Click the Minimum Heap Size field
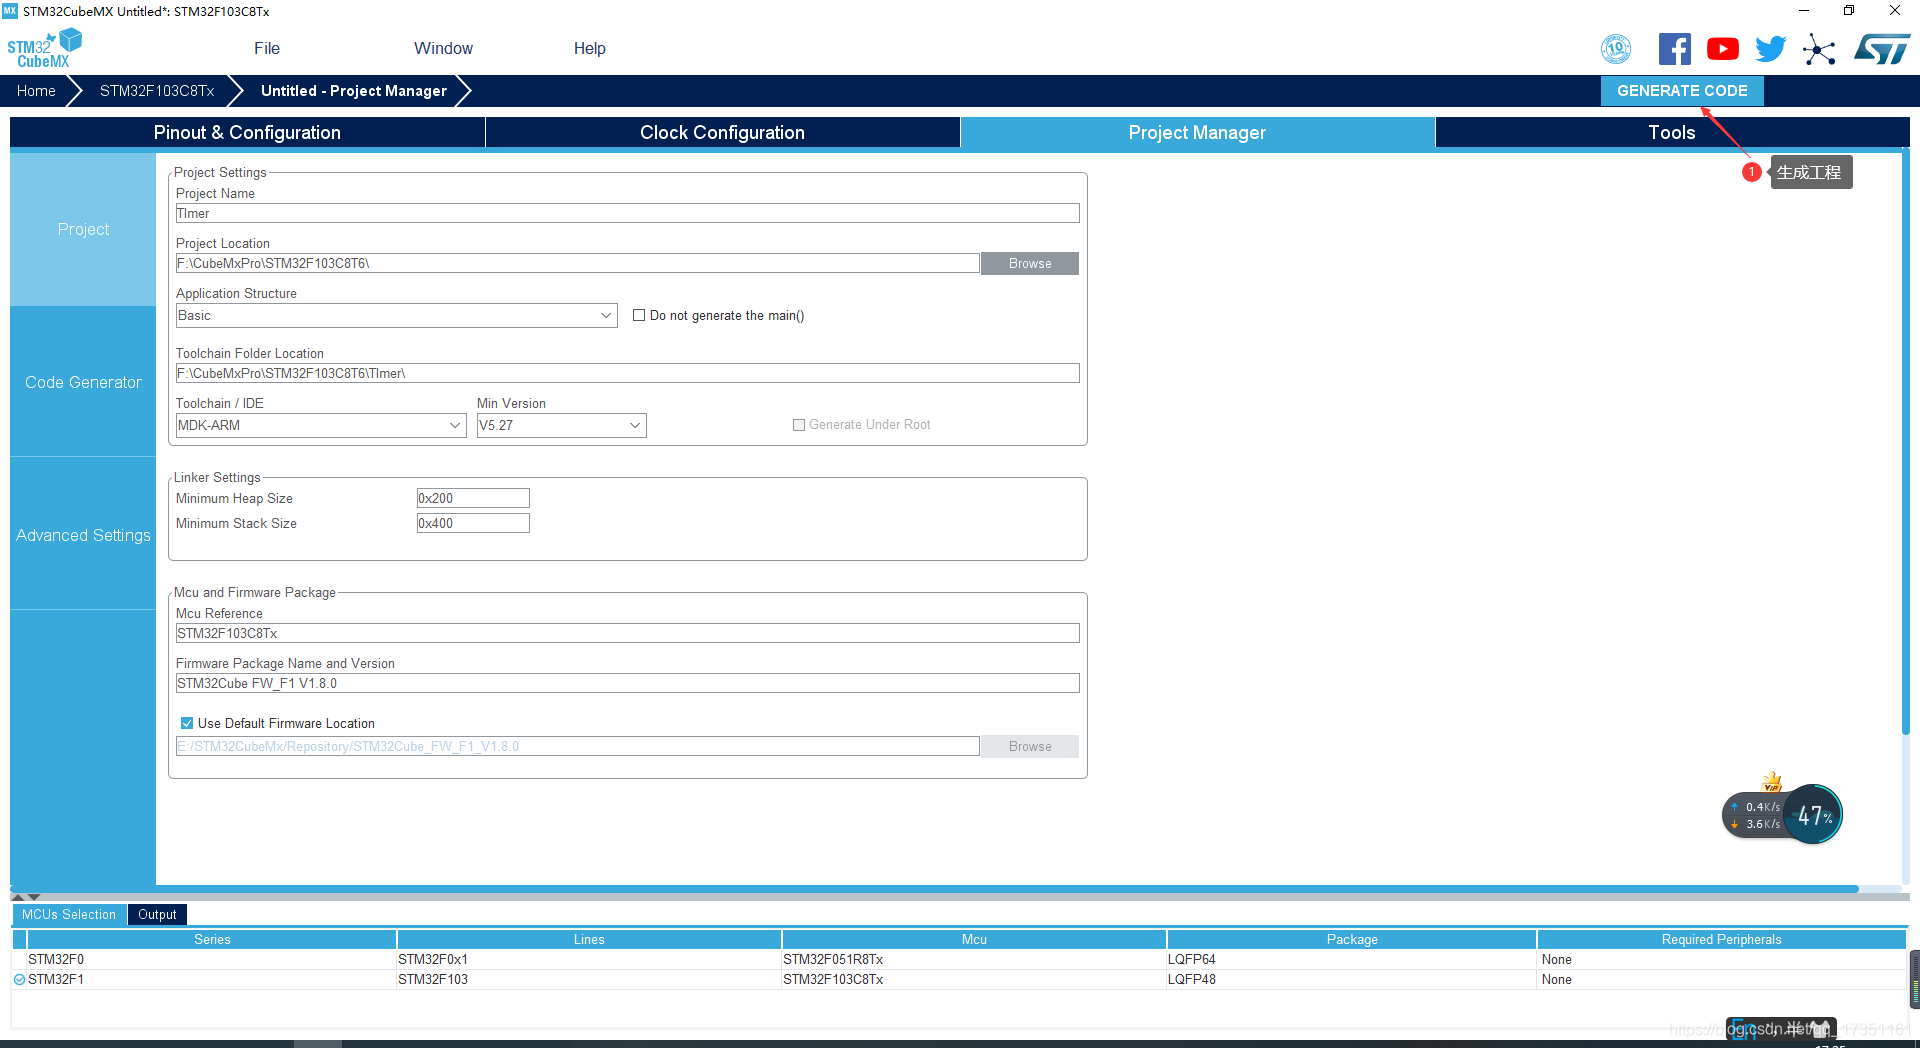The width and height of the screenshot is (1920, 1048). point(473,498)
